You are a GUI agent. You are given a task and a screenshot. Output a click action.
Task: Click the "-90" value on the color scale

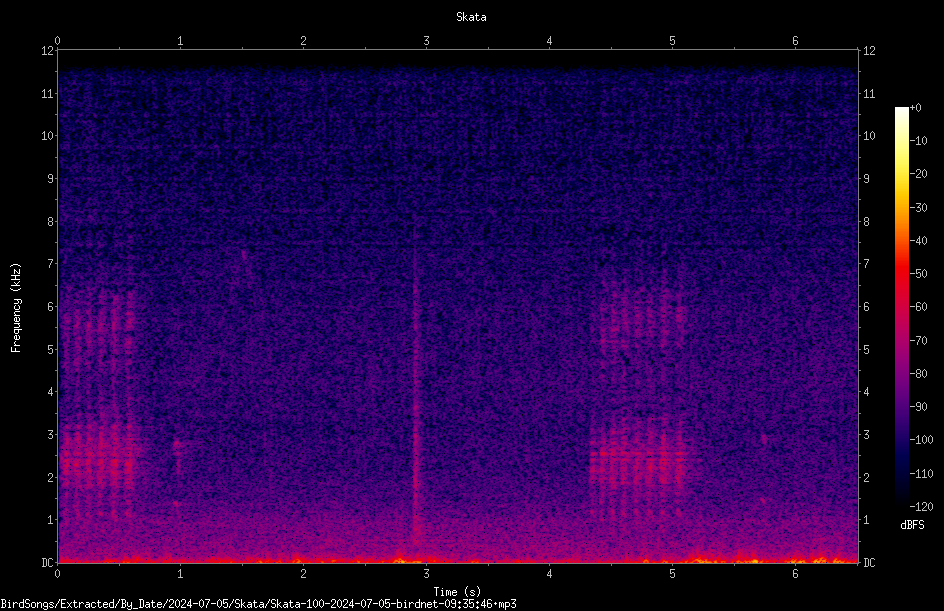(x=918, y=407)
